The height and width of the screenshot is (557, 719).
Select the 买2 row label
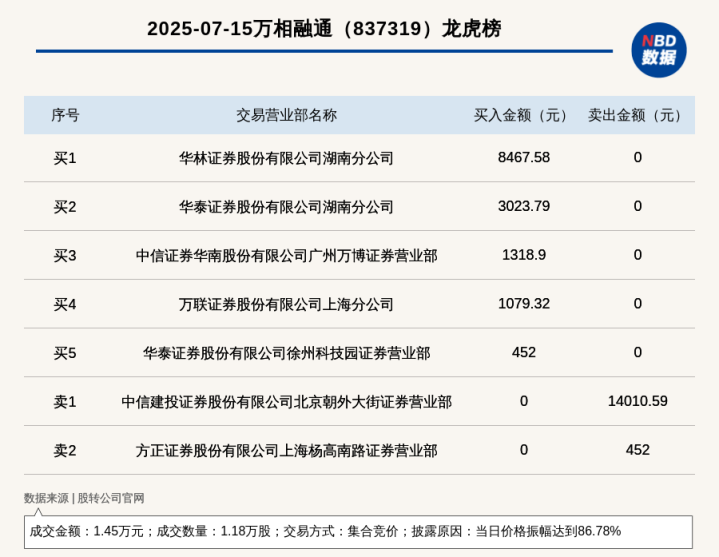tap(65, 207)
